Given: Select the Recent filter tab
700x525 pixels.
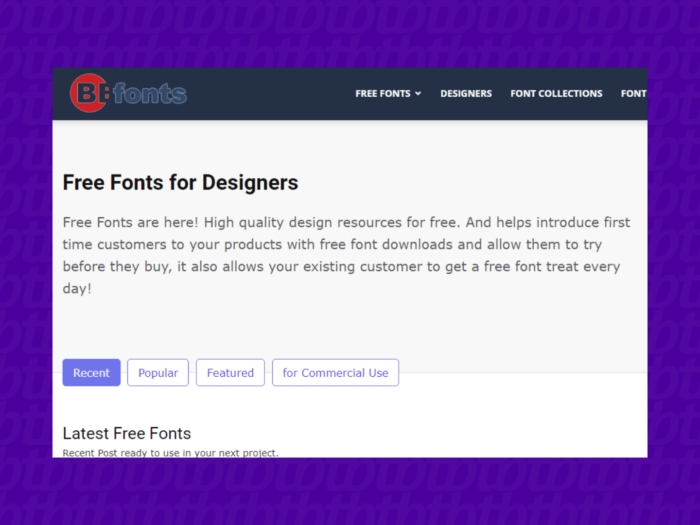Looking at the screenshot, I should point(91,373).
